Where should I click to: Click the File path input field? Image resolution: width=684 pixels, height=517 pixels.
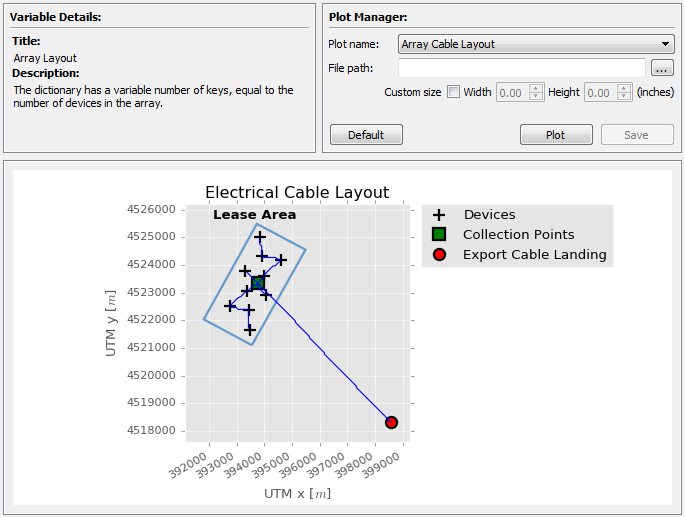521,68
